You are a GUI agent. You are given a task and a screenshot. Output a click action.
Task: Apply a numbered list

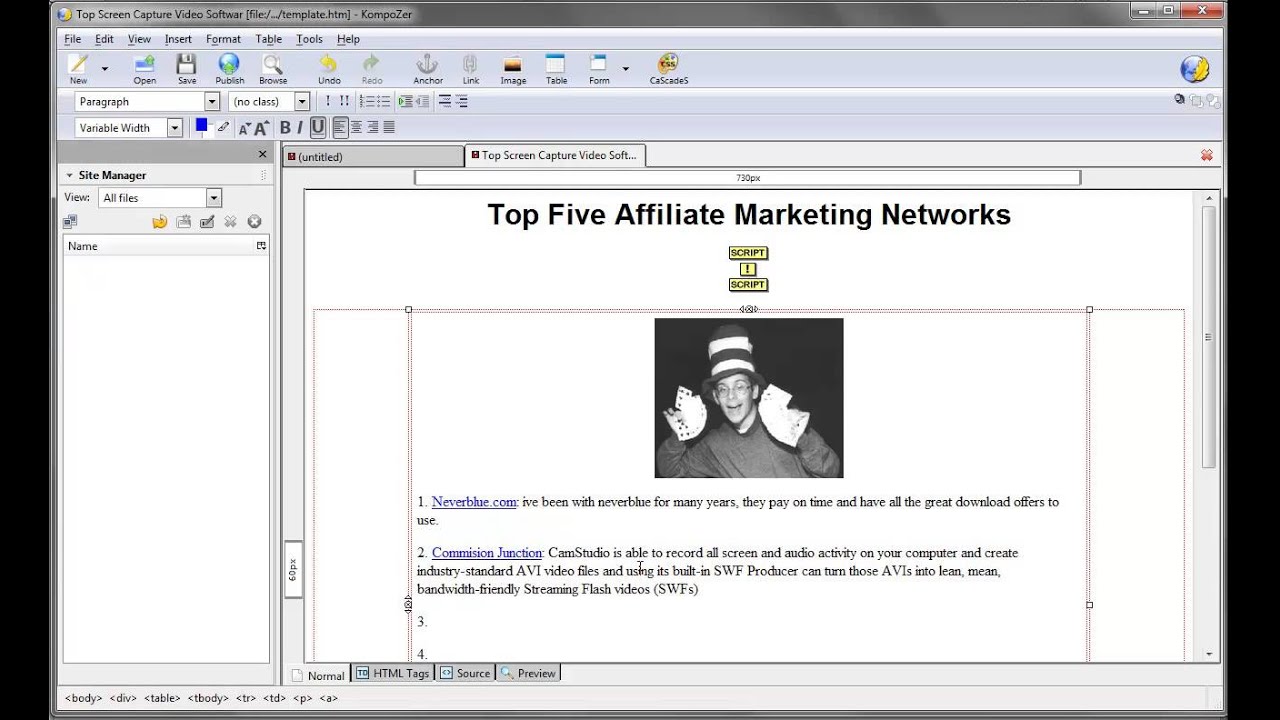[x=366, y=101]
